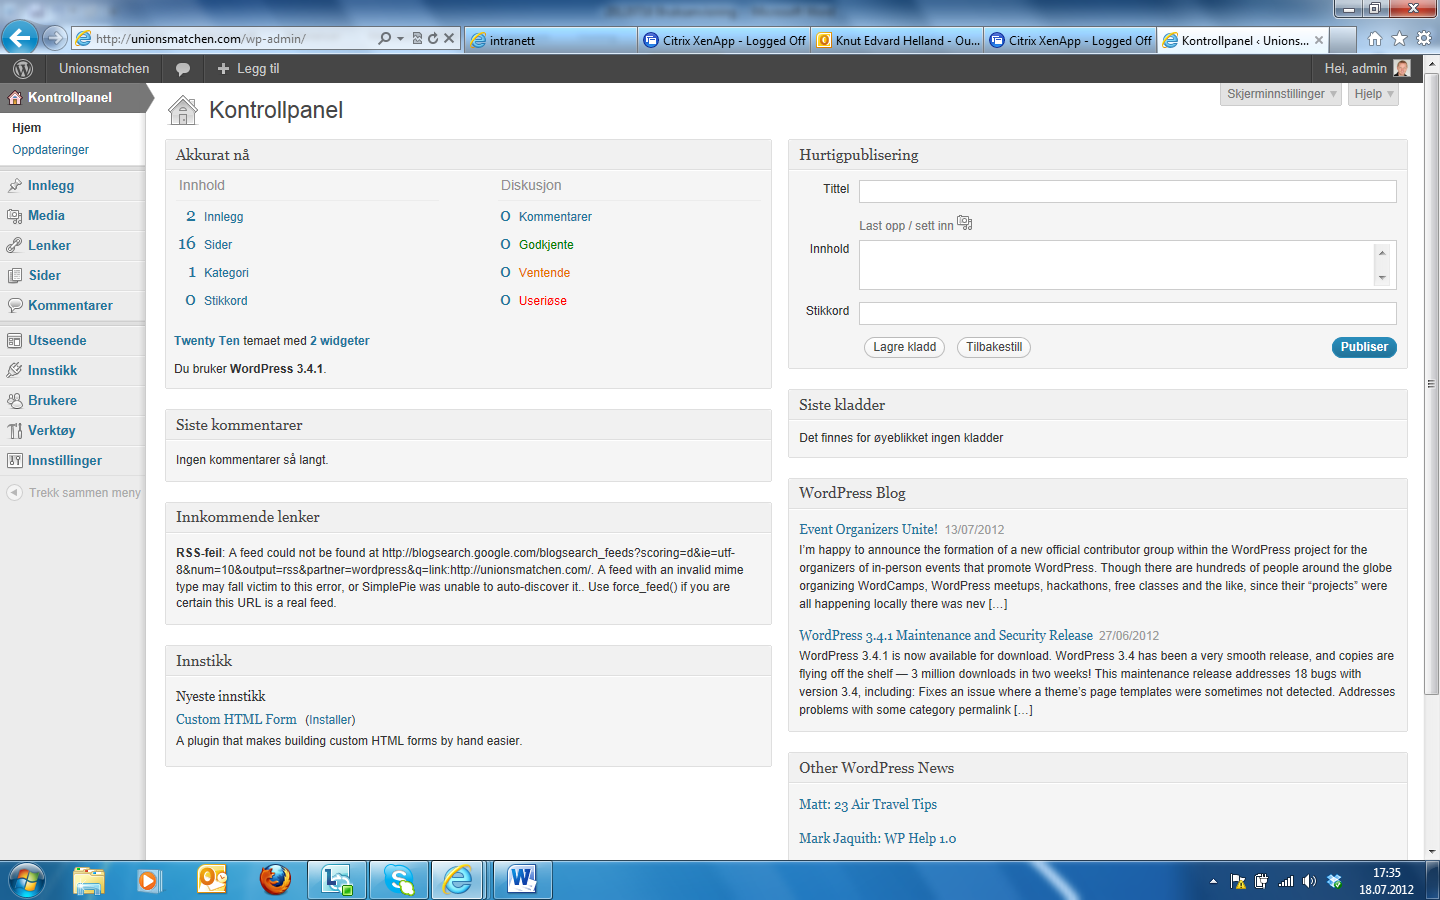Open Matt: 23 Air Travel Tips link

[x=868, y=804]
